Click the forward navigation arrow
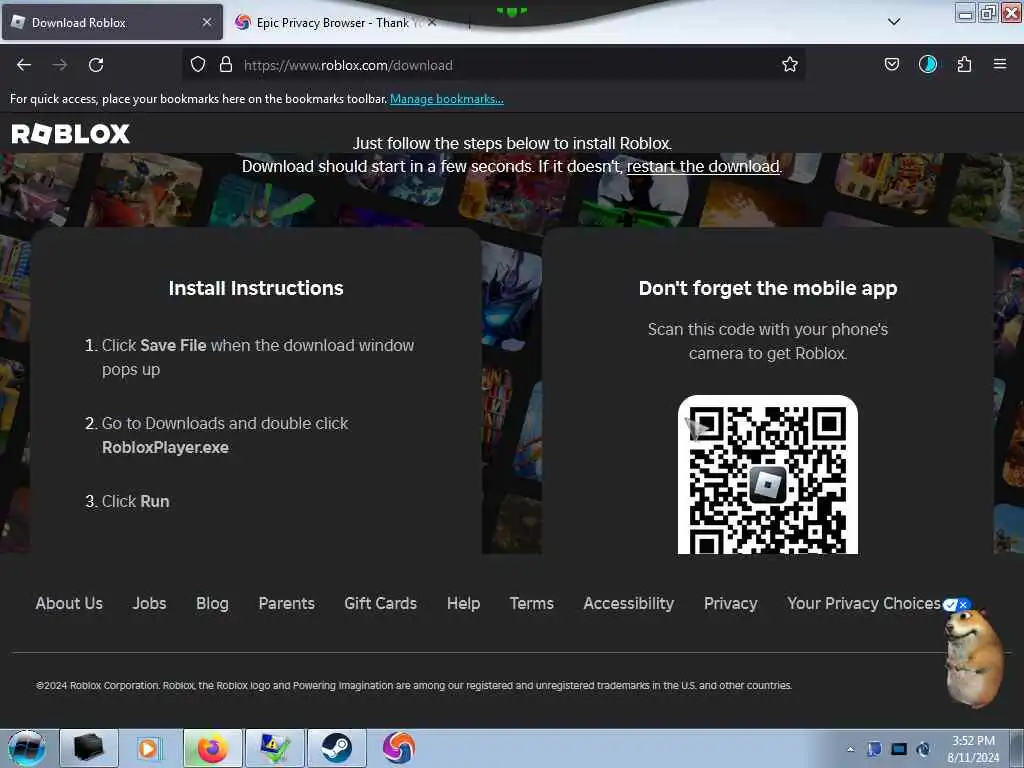The width and height of the screenshot is (1024, 768). (60, 65)
